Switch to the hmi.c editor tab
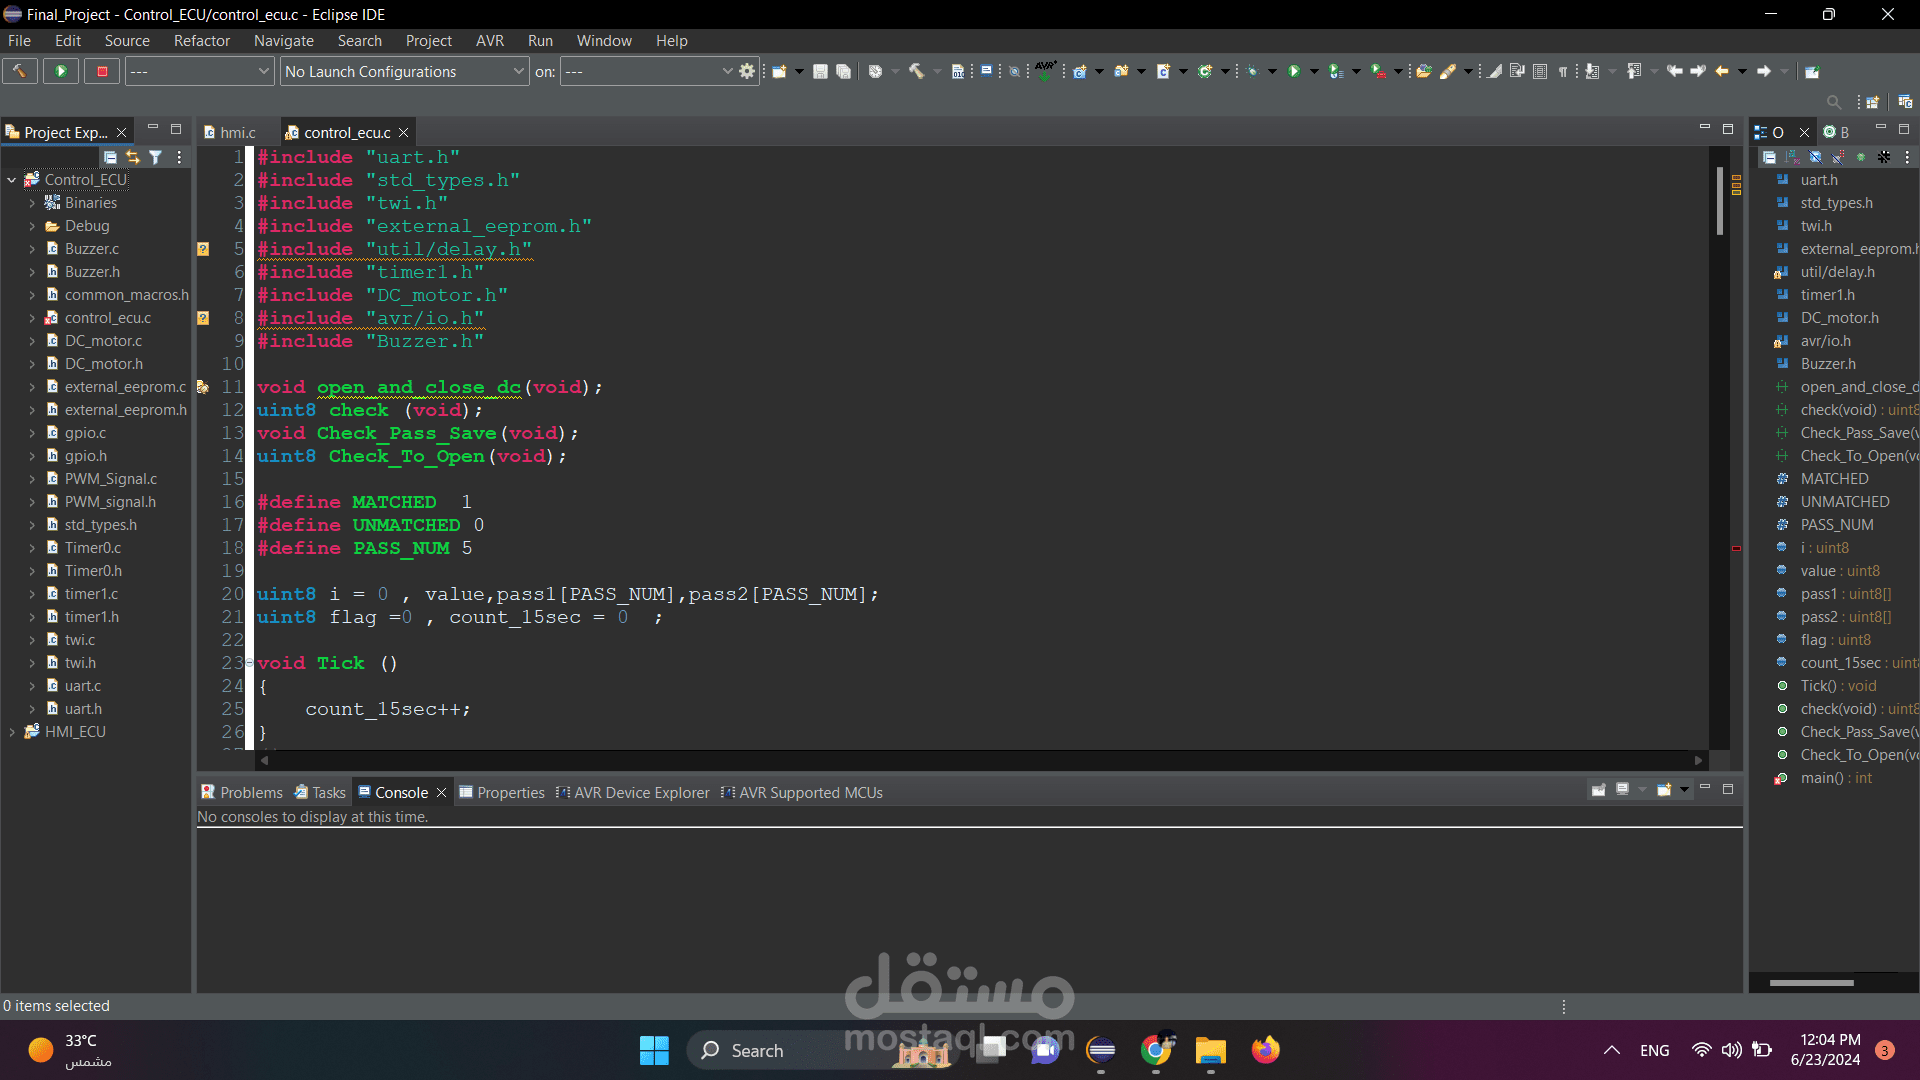This screenshot has width=1920, height=1080. click(x=237, y=132)
